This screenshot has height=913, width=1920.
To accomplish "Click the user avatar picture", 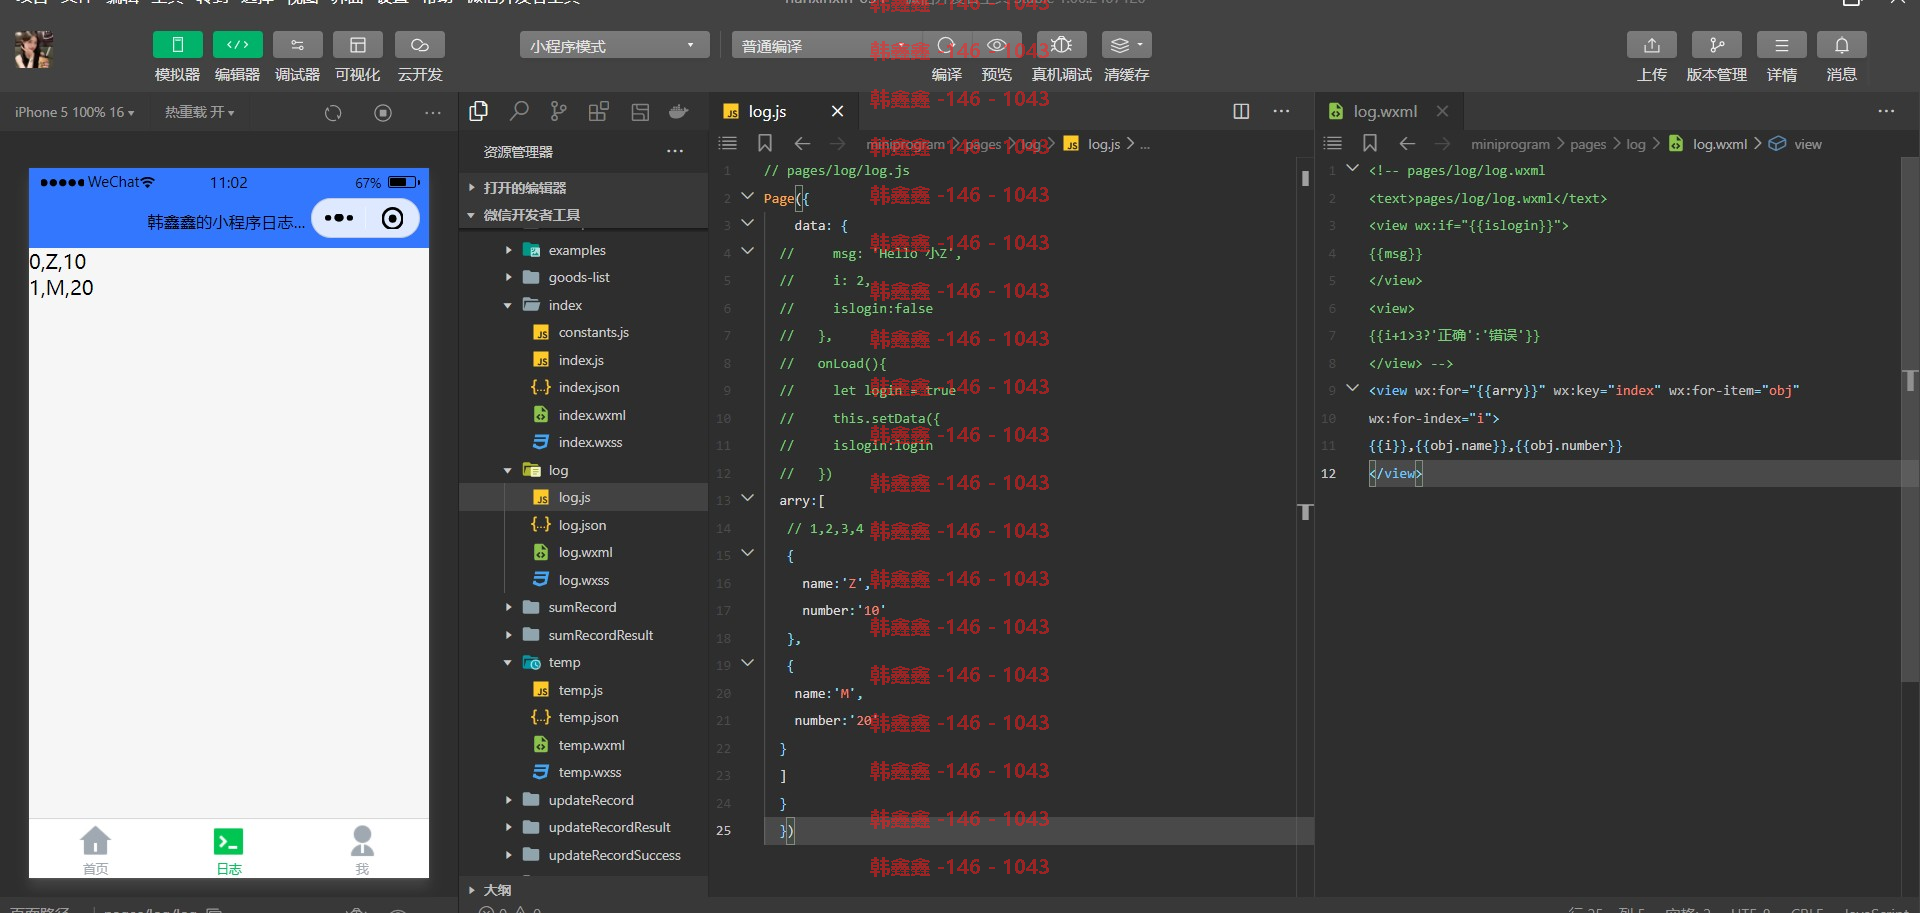I will pos(33,49).
